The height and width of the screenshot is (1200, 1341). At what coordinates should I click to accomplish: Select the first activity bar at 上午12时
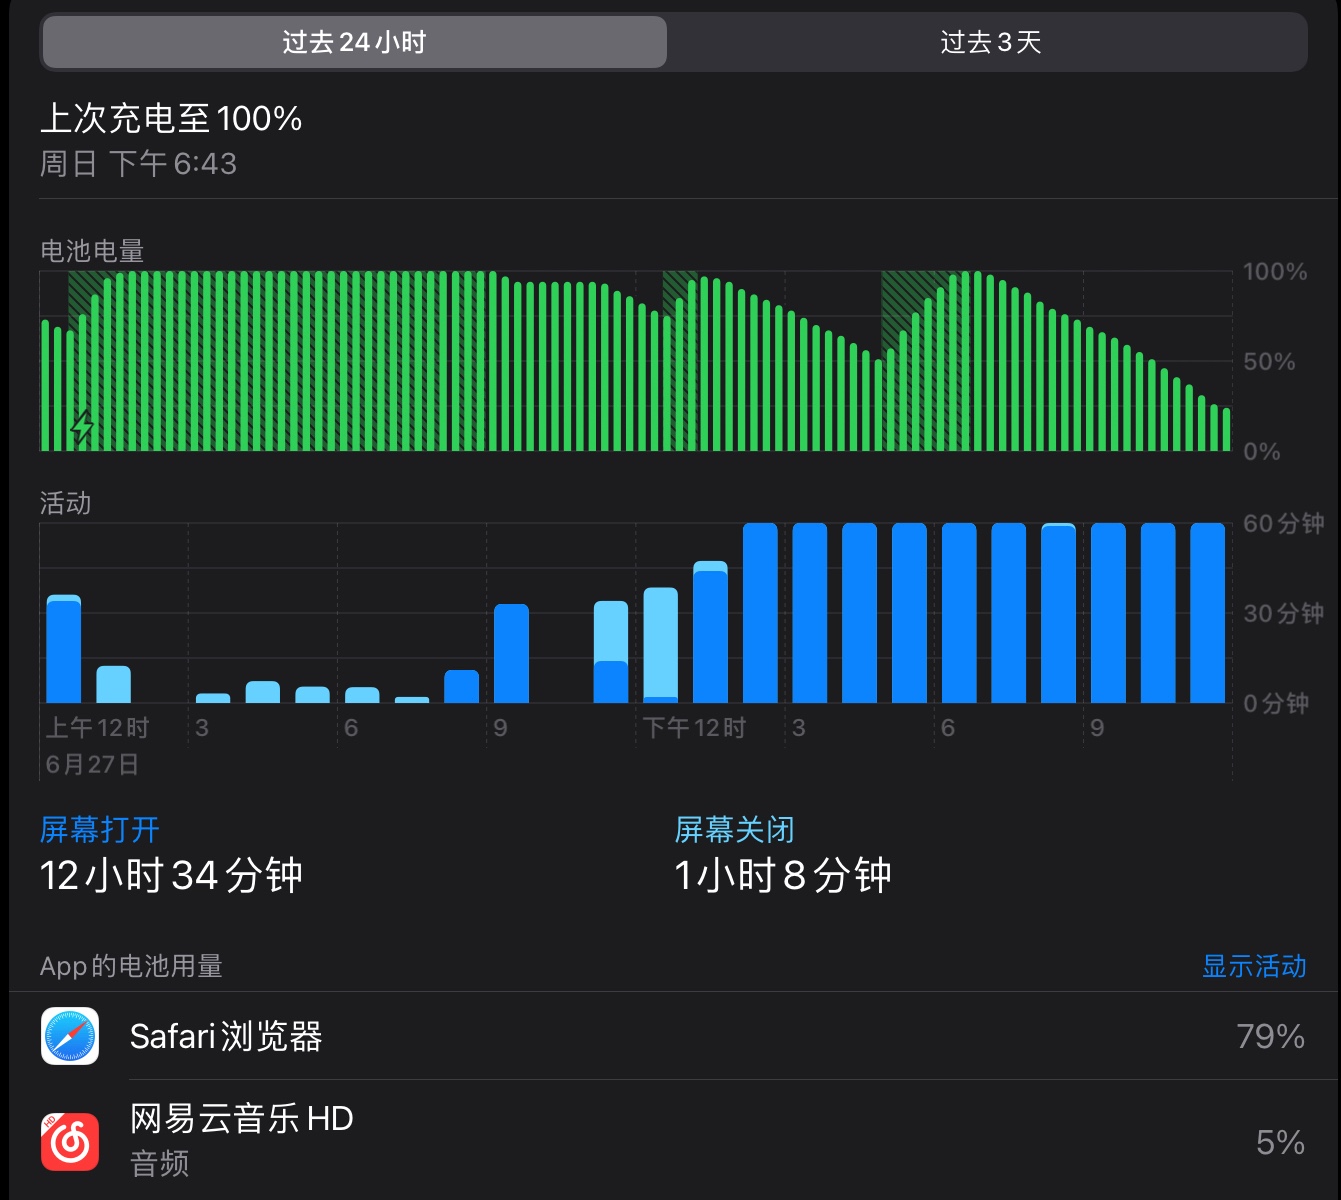64,650
